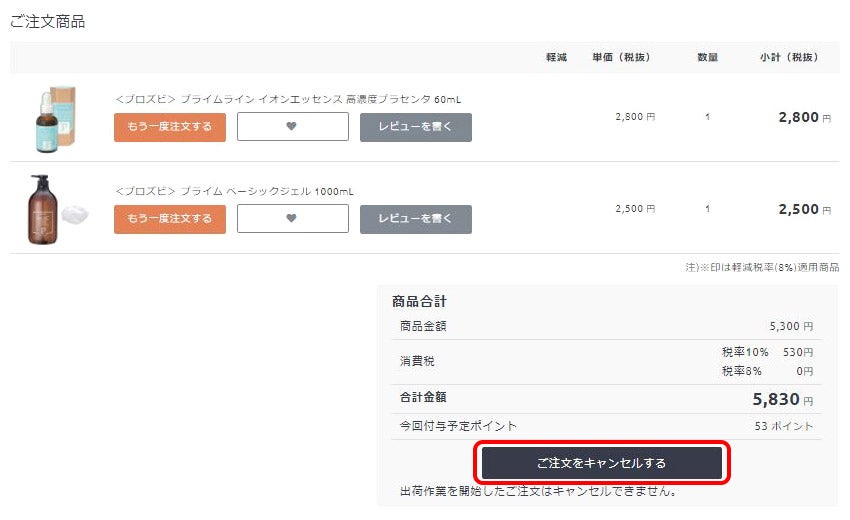Screen dimensions: 850x520
Task: Favorite the ベーシックジェル product with heart icon
Action: click(293, 219)
